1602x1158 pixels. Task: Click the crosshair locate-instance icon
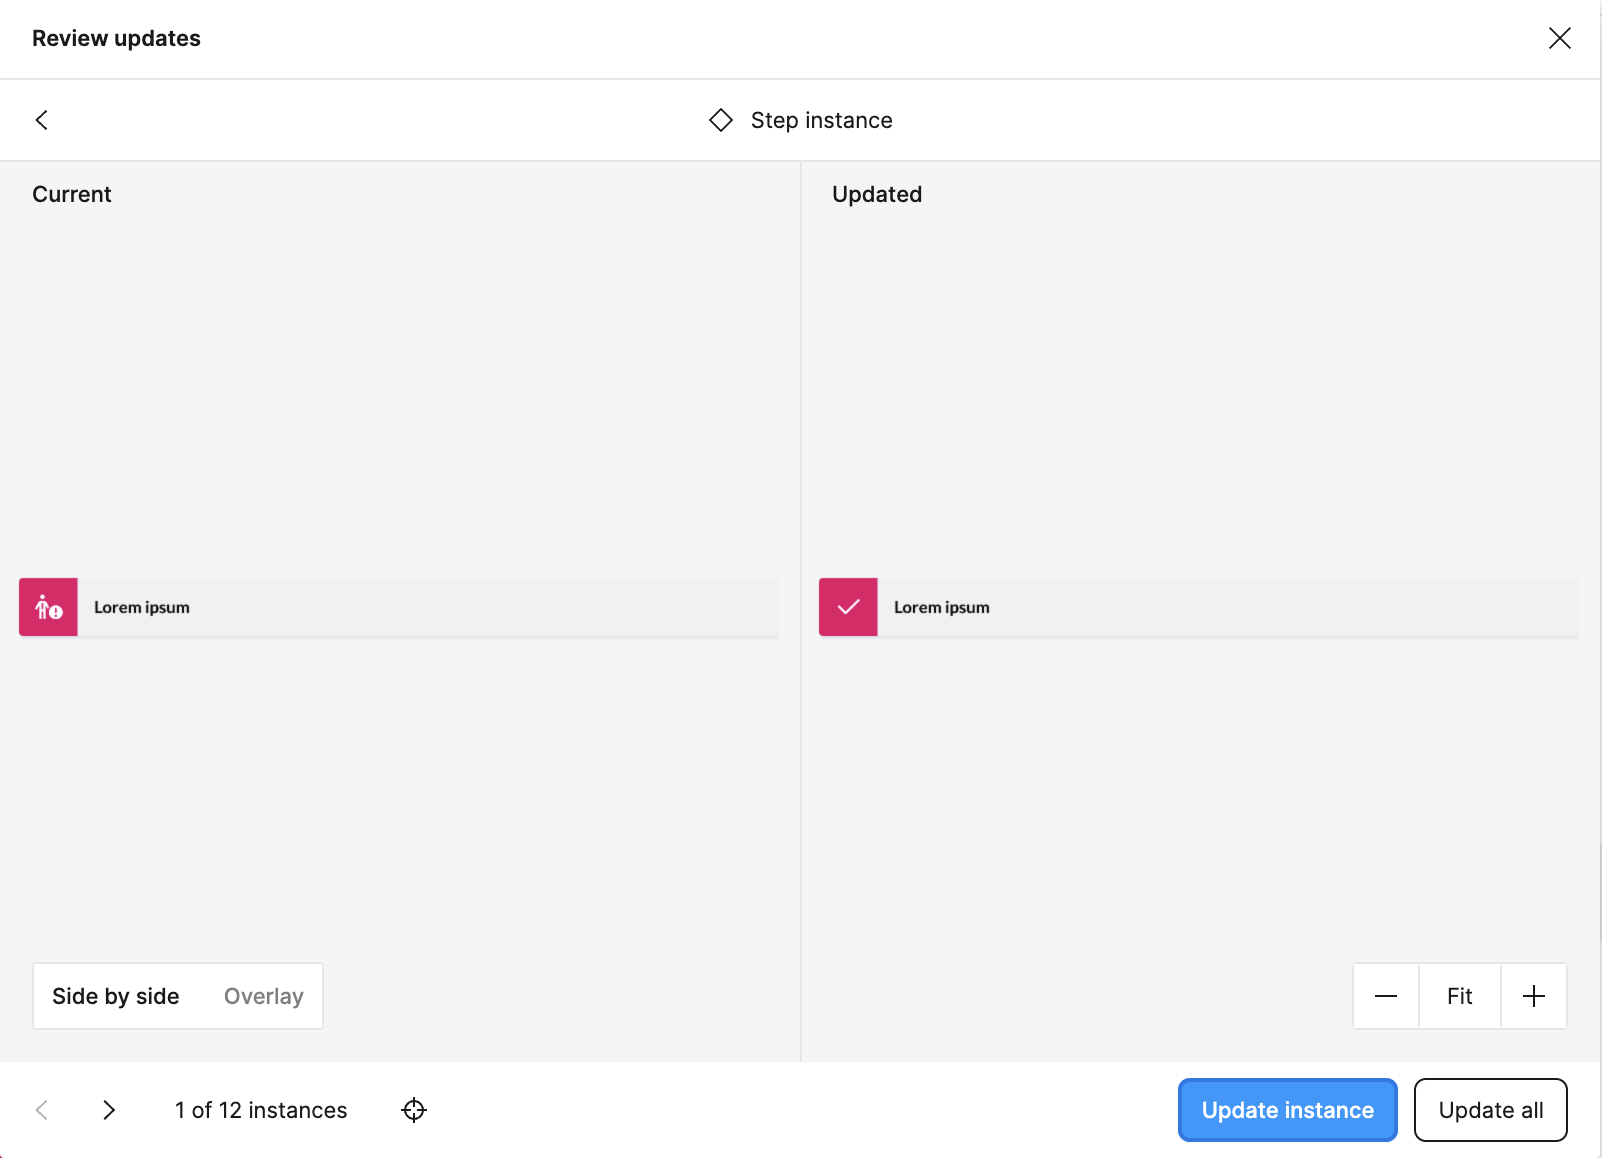(x=414, y=1110)
